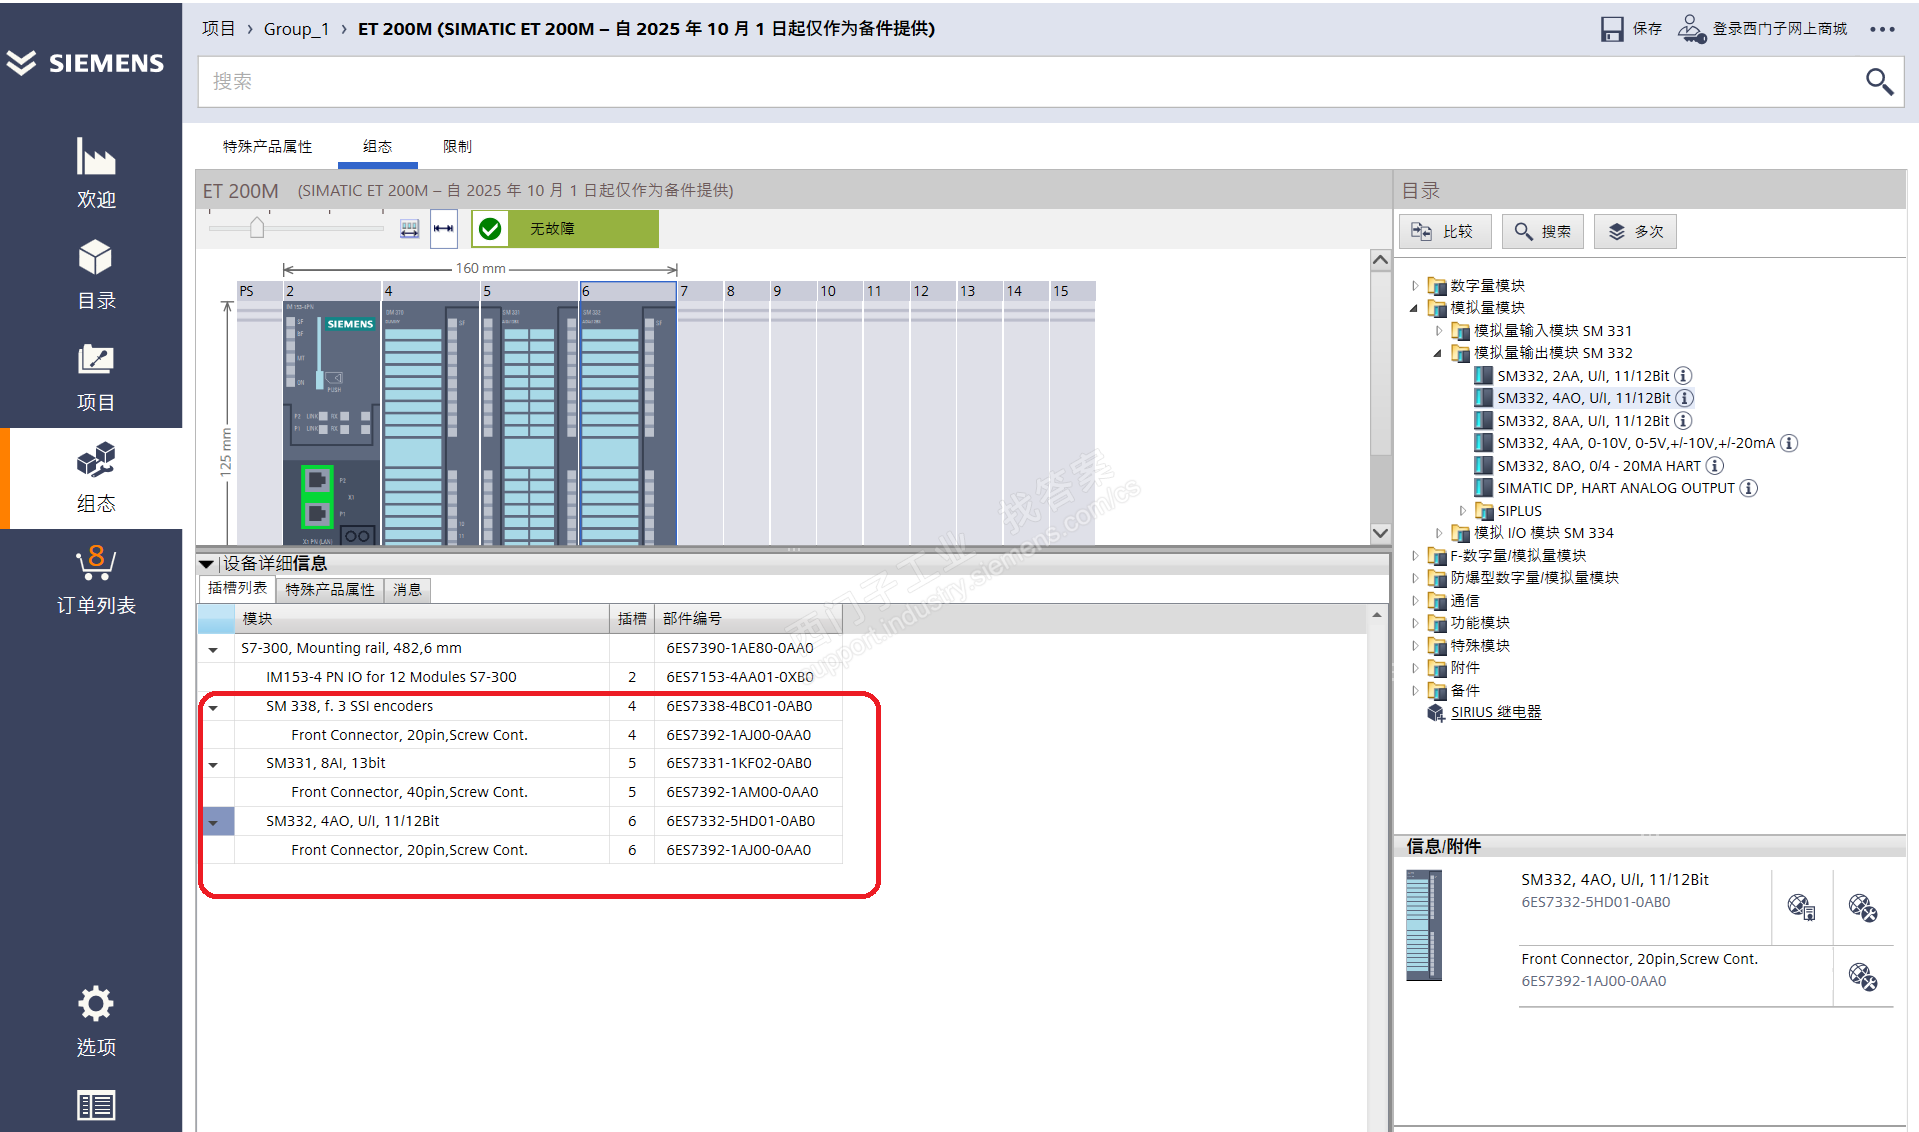Switch to top 特殊产品属性 tab
This screenshot has width=1919, height=1132.
267,147
